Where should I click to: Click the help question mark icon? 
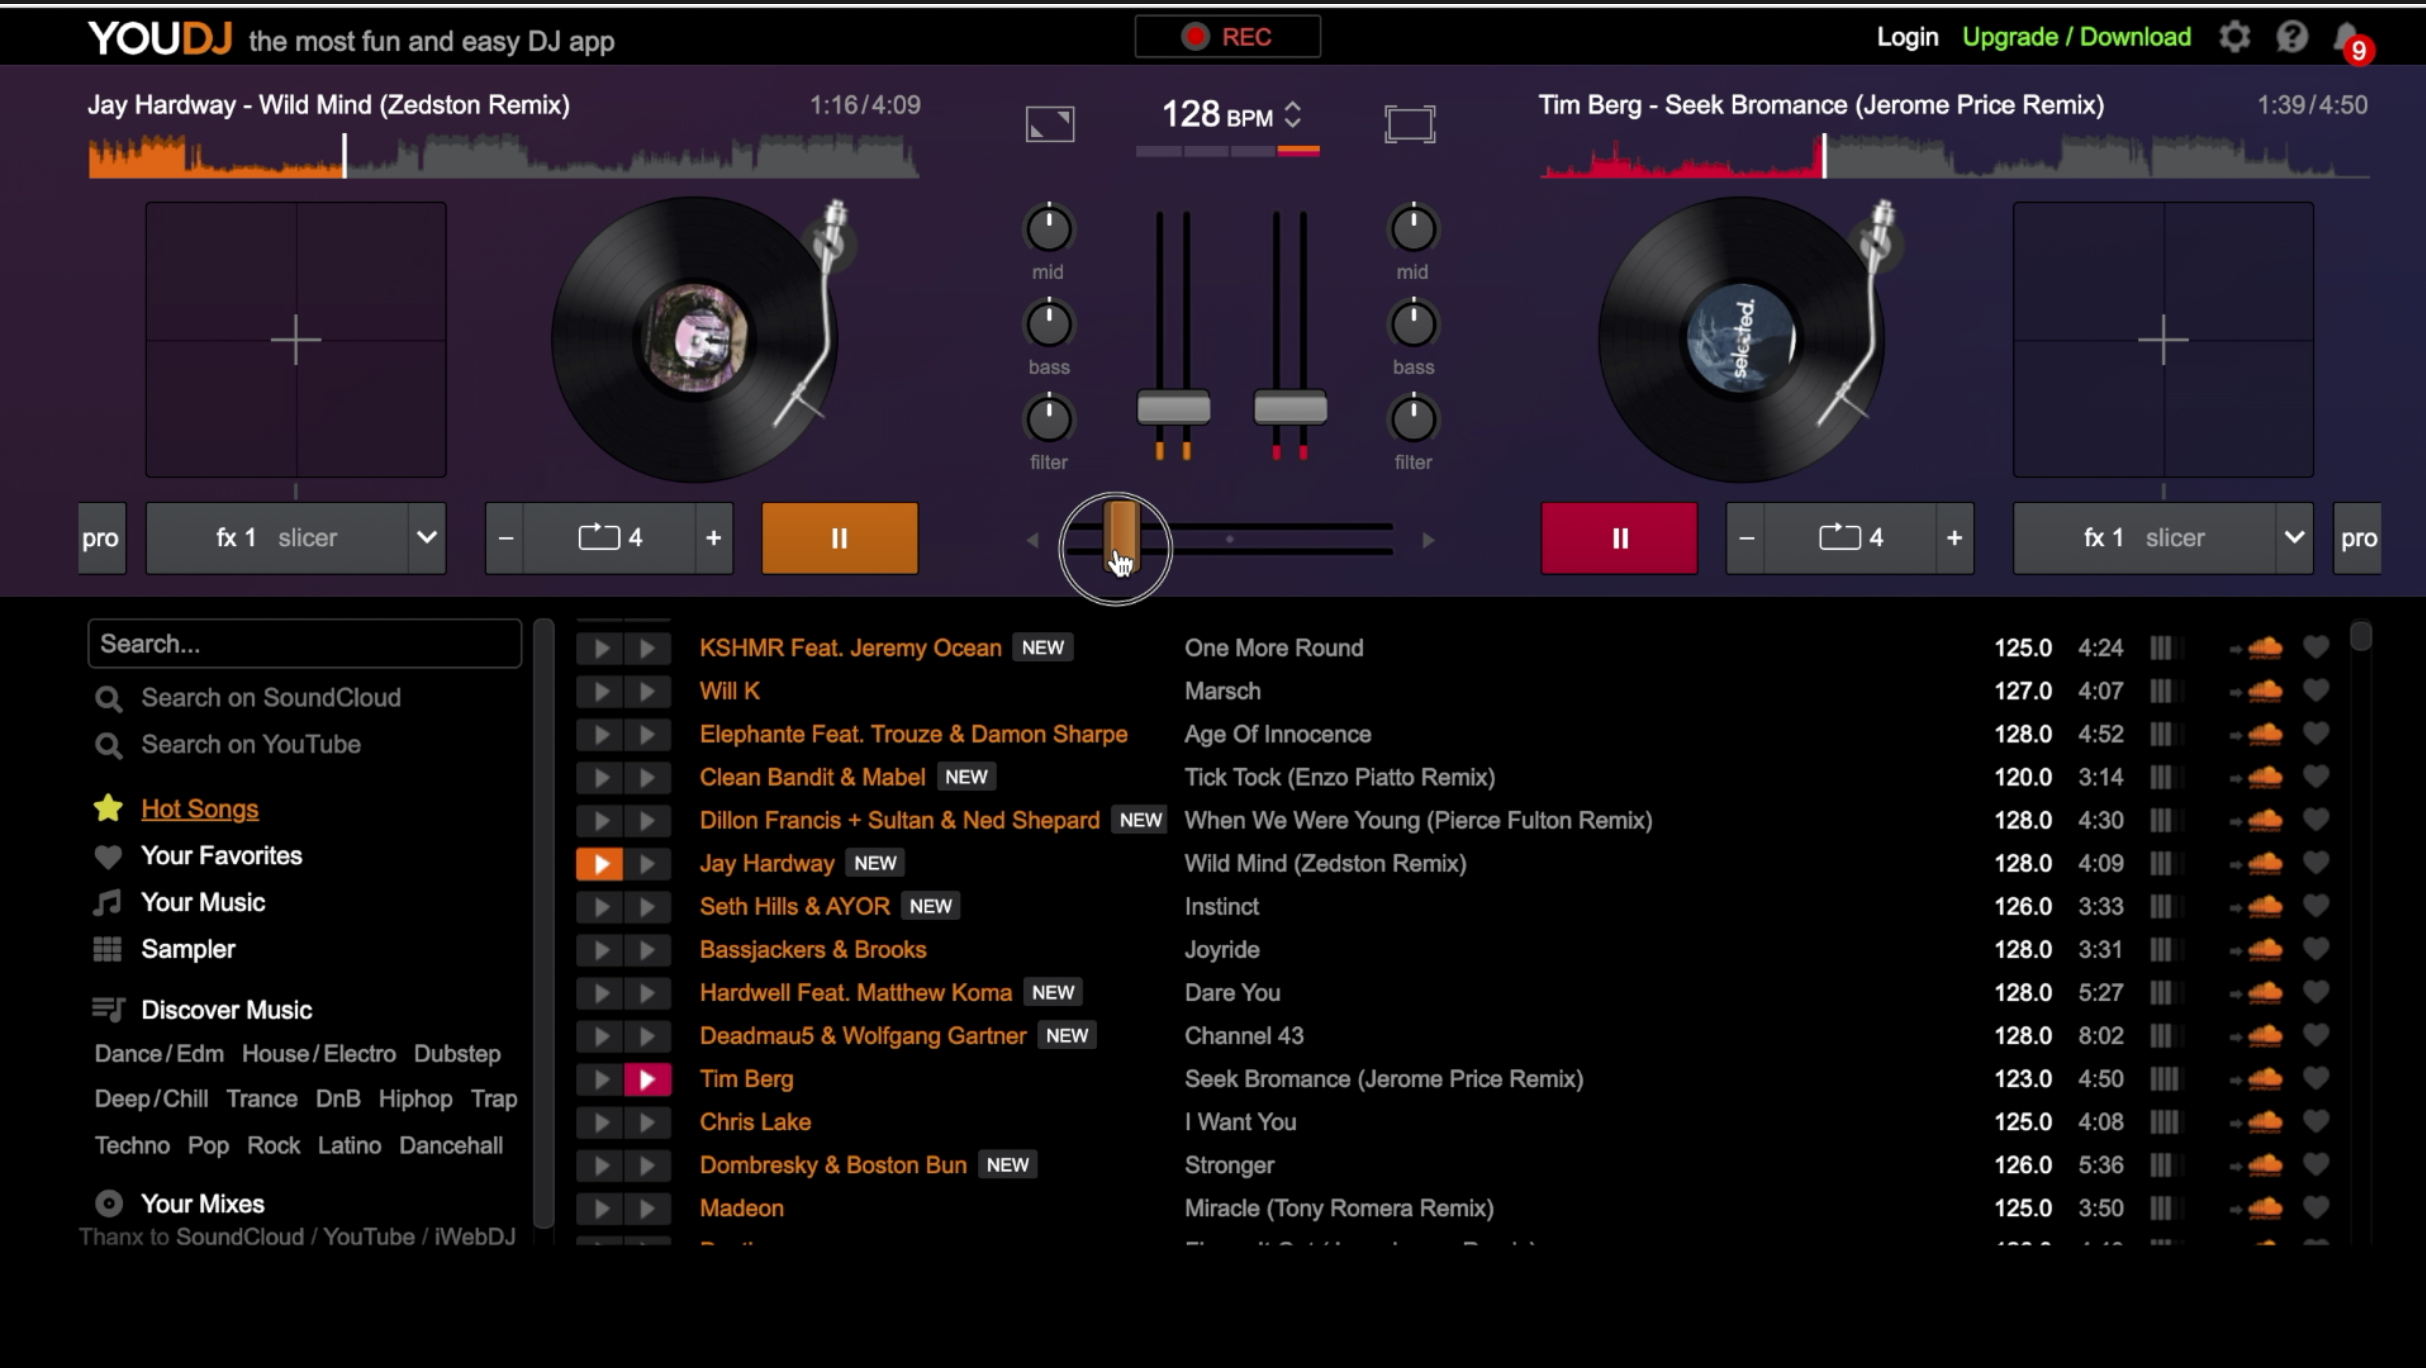(2292, 36)
